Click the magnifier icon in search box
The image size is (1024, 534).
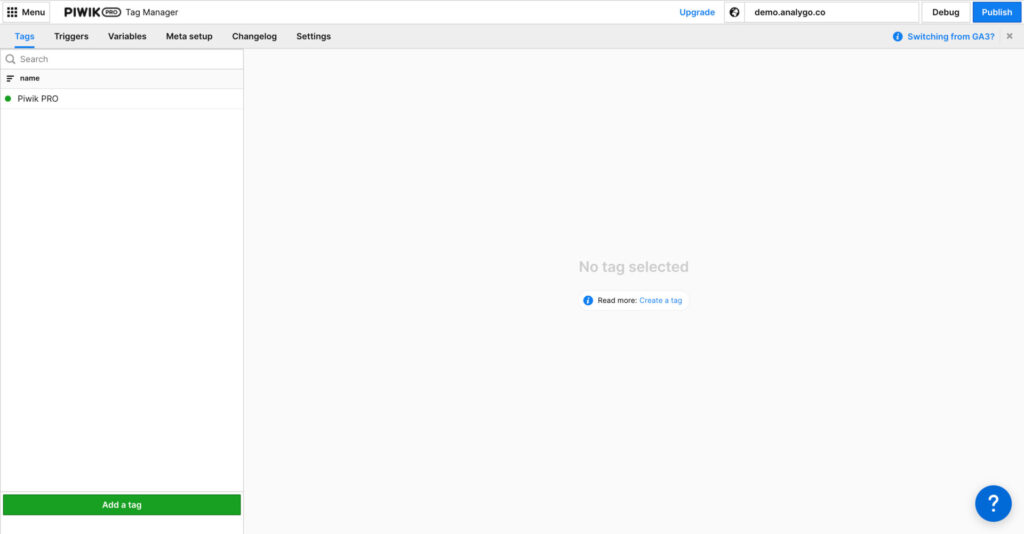(x=10, y=59)
